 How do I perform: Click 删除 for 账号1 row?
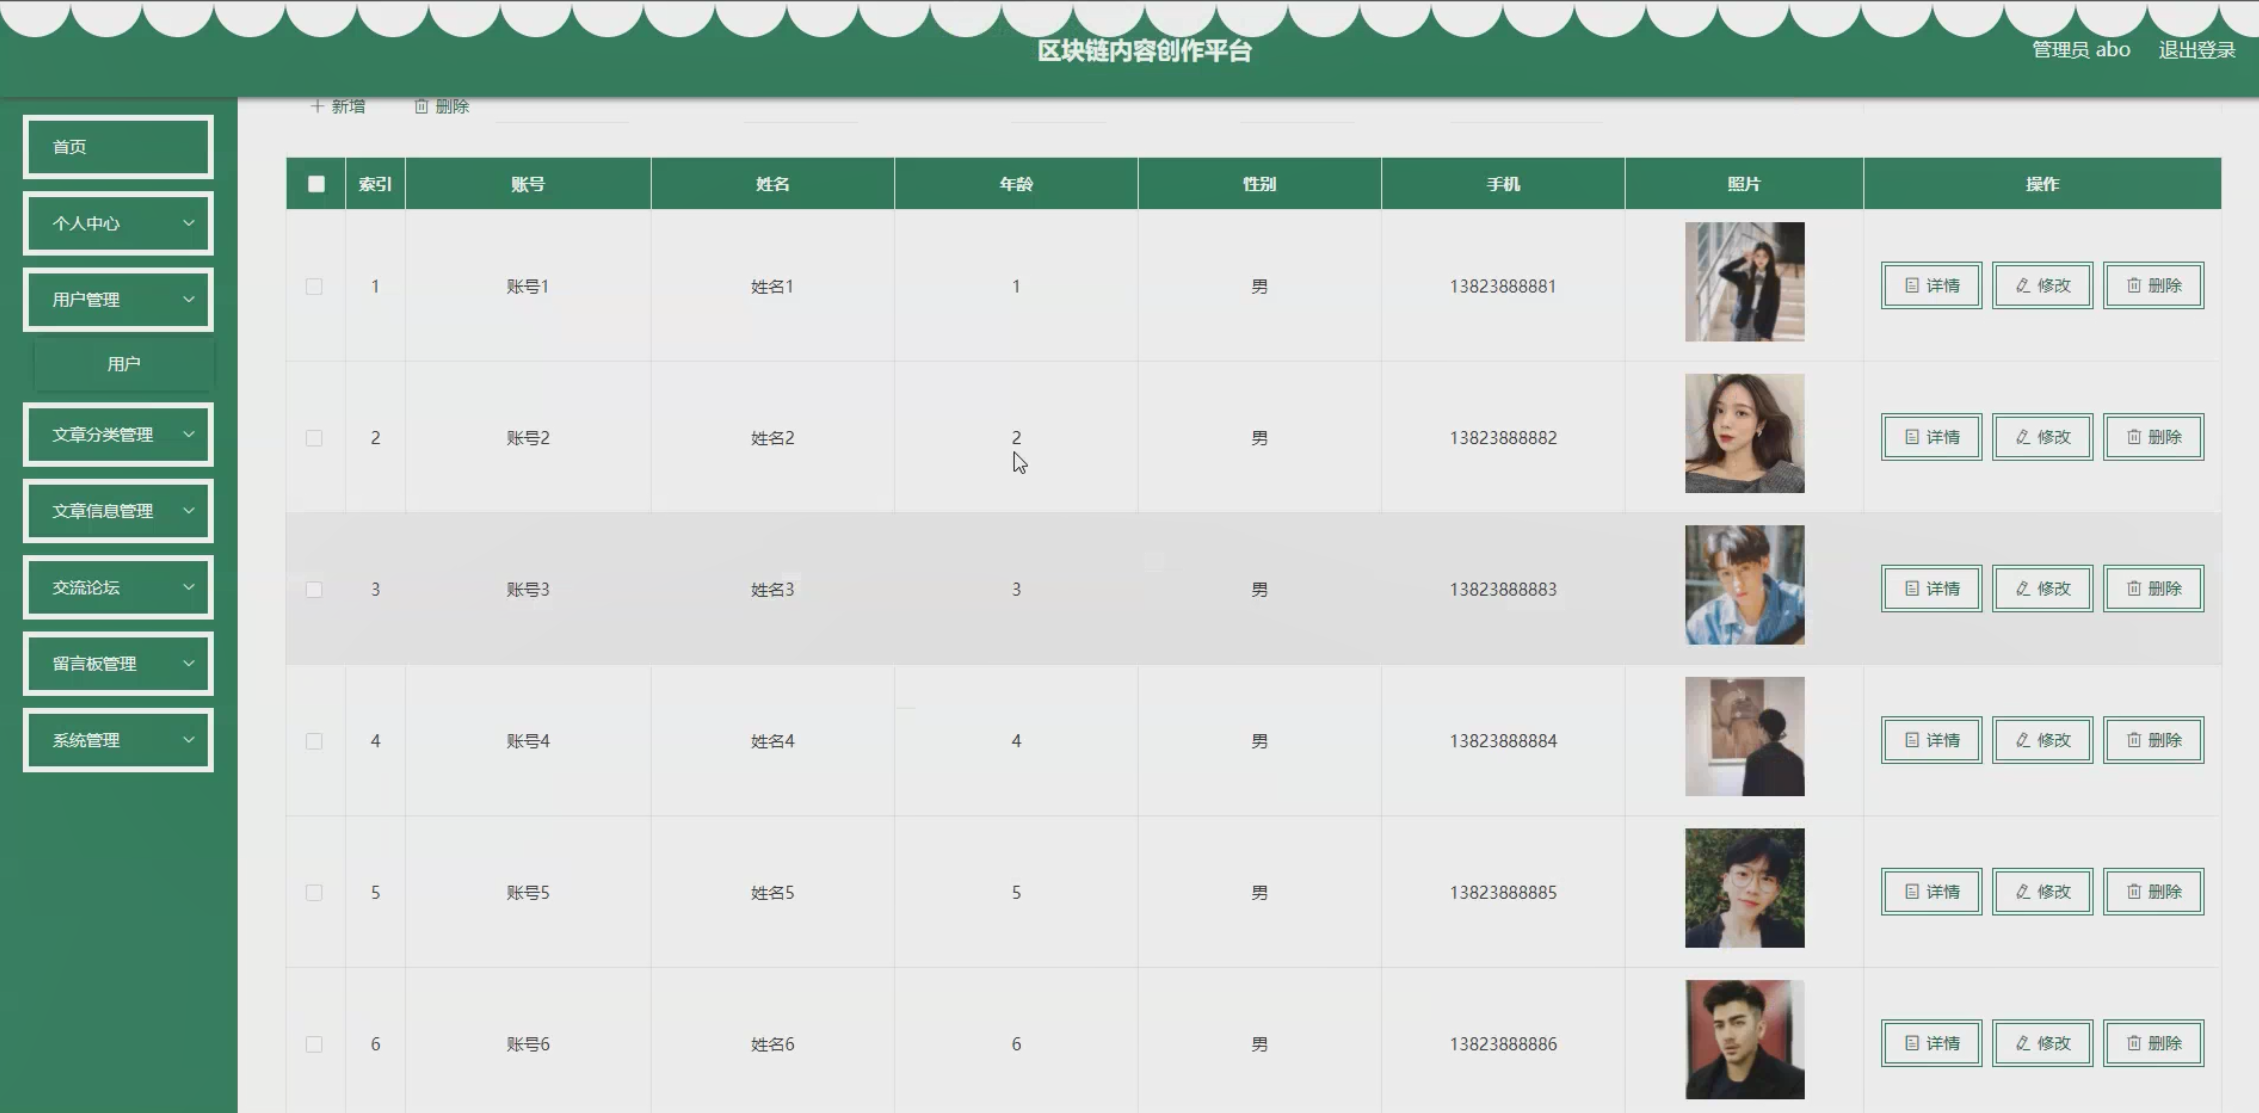(2153, 286)
